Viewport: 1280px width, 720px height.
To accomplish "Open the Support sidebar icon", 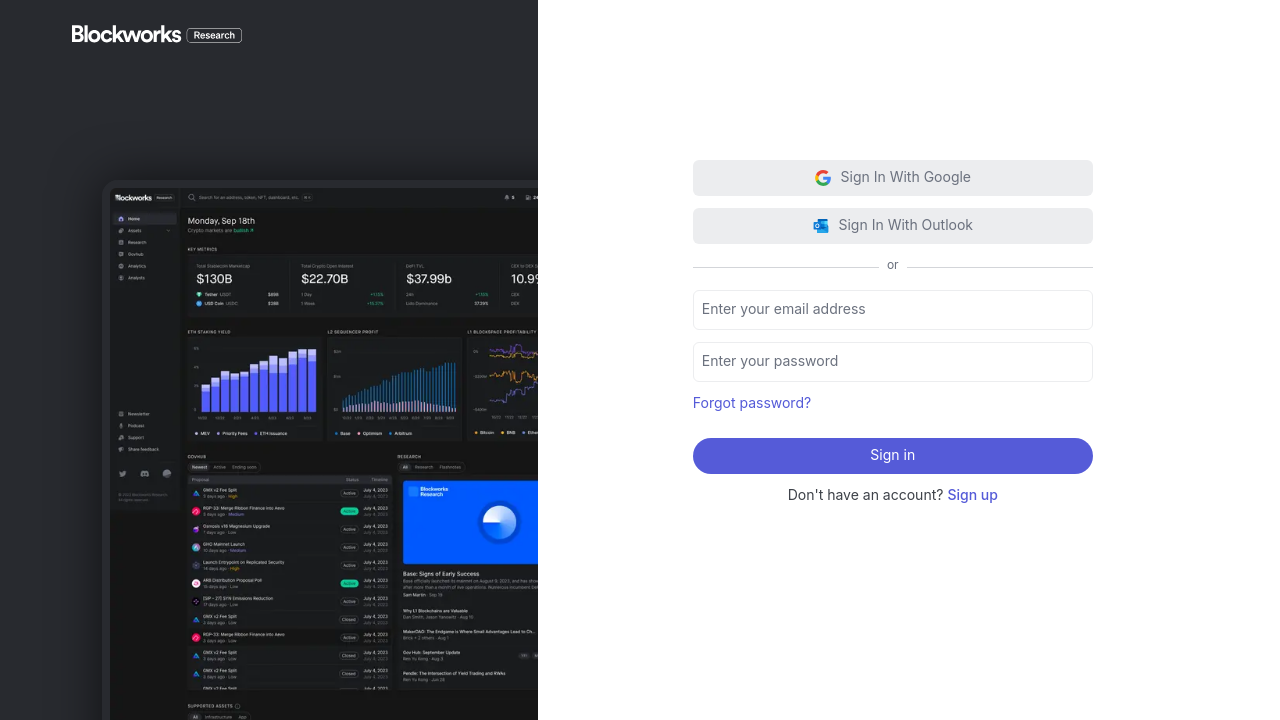I will tap(121, 438).
